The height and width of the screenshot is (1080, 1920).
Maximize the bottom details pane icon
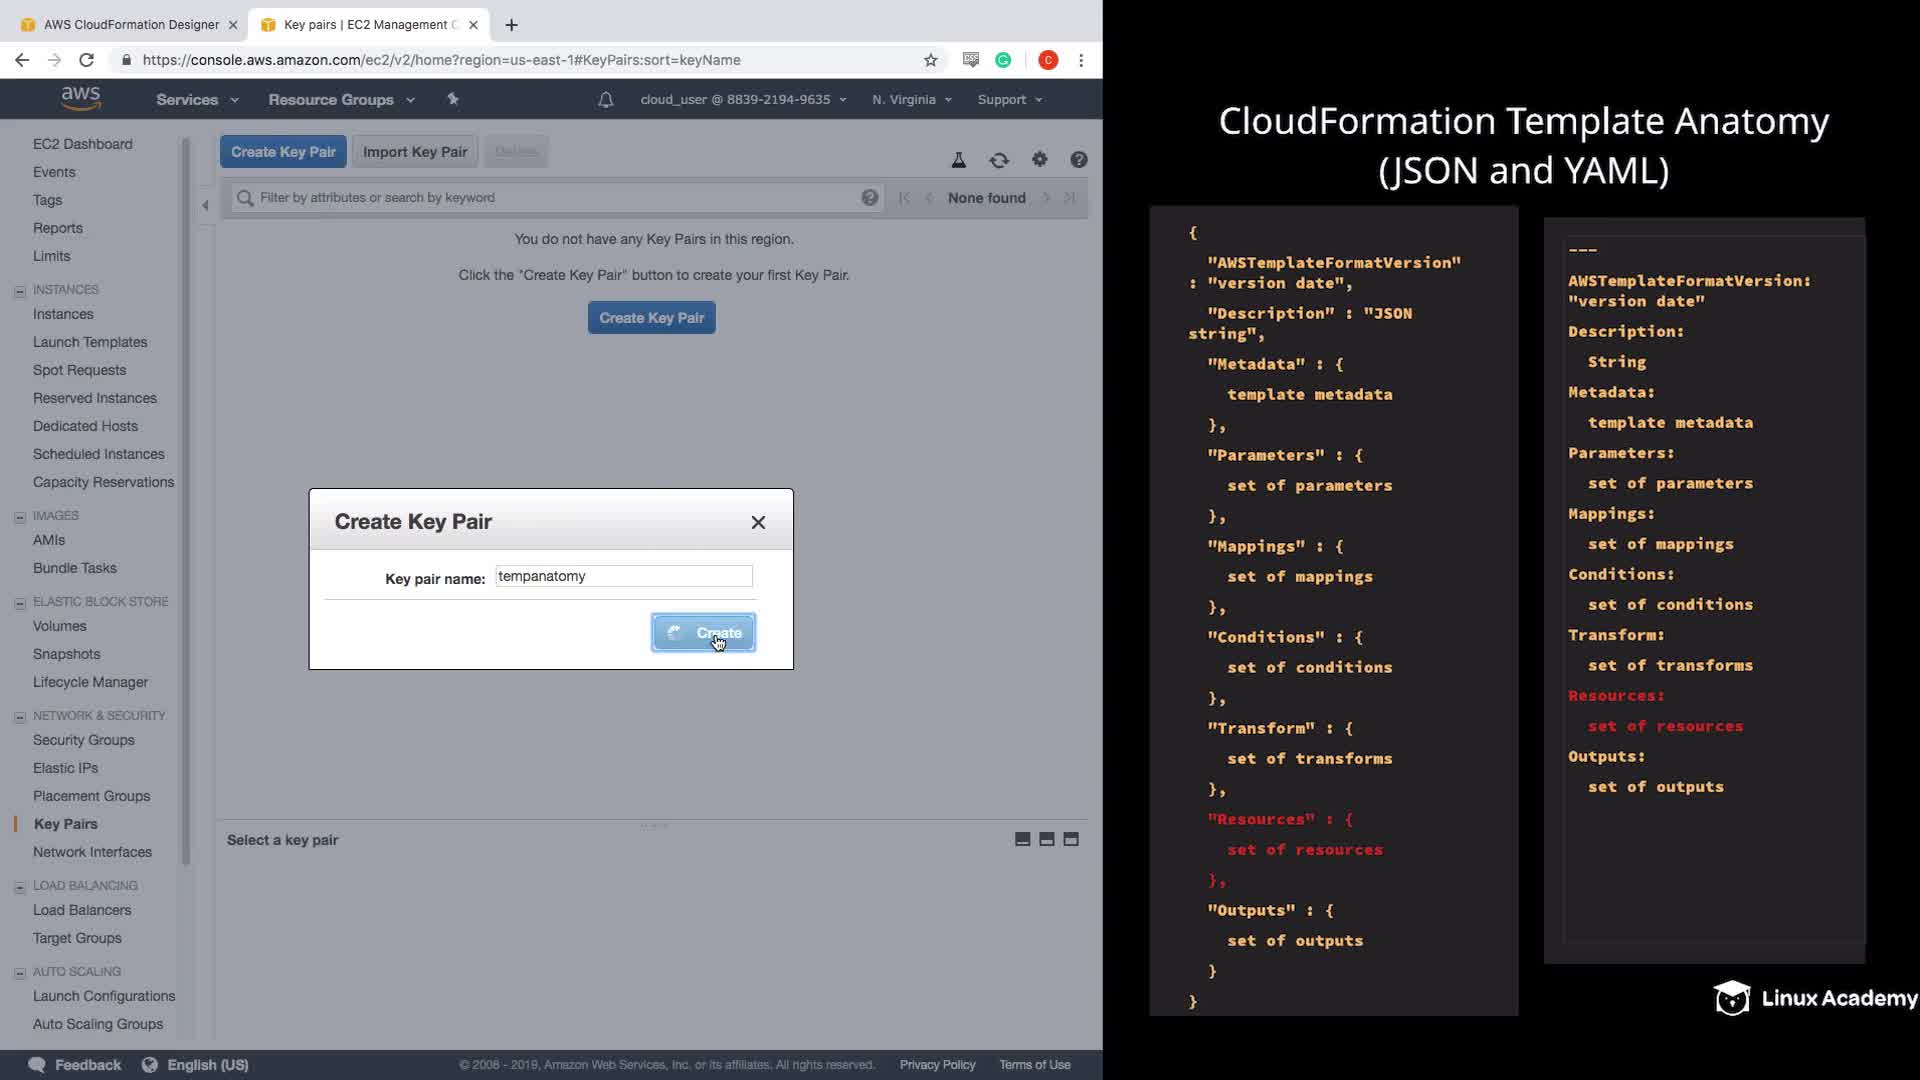pos(1071,840)
